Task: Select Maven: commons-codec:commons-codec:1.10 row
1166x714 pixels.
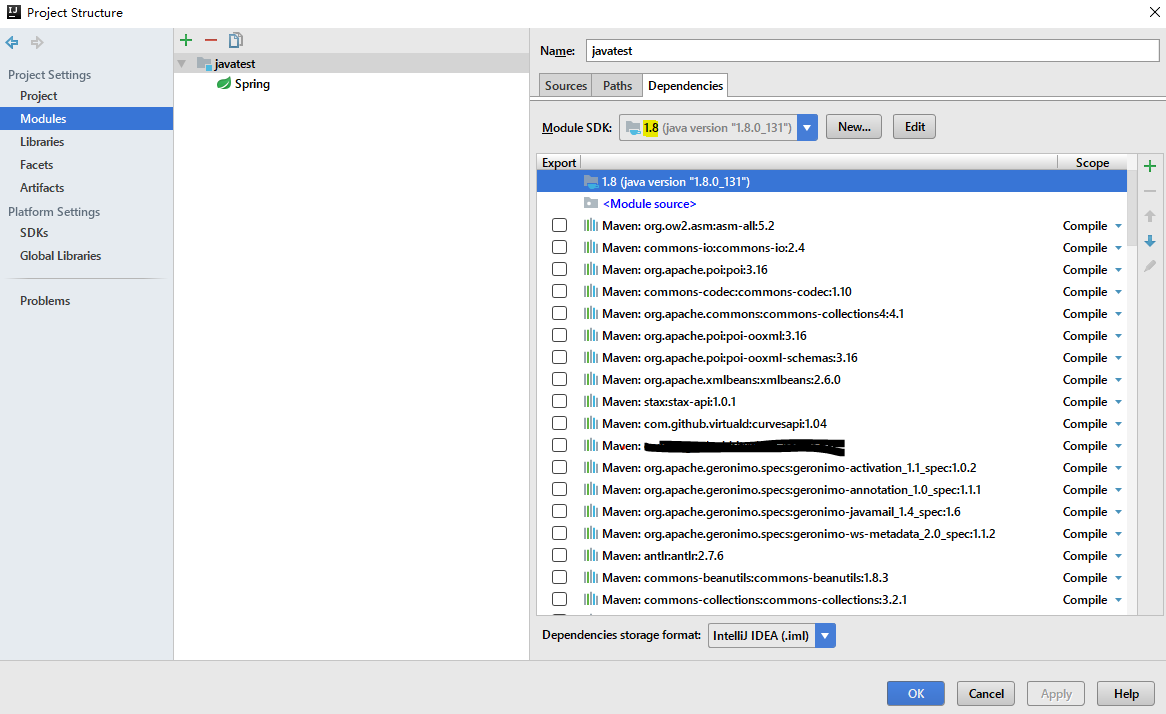Action: [831, 292]
